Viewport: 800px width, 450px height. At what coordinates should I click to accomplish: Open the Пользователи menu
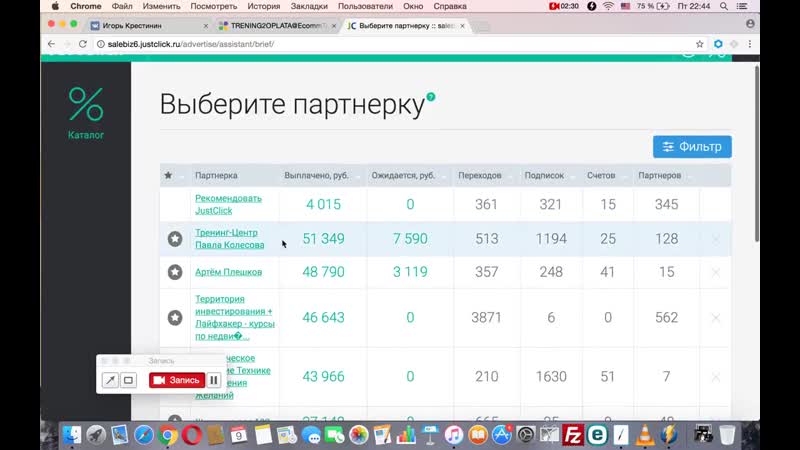click(x=365, y=6)
